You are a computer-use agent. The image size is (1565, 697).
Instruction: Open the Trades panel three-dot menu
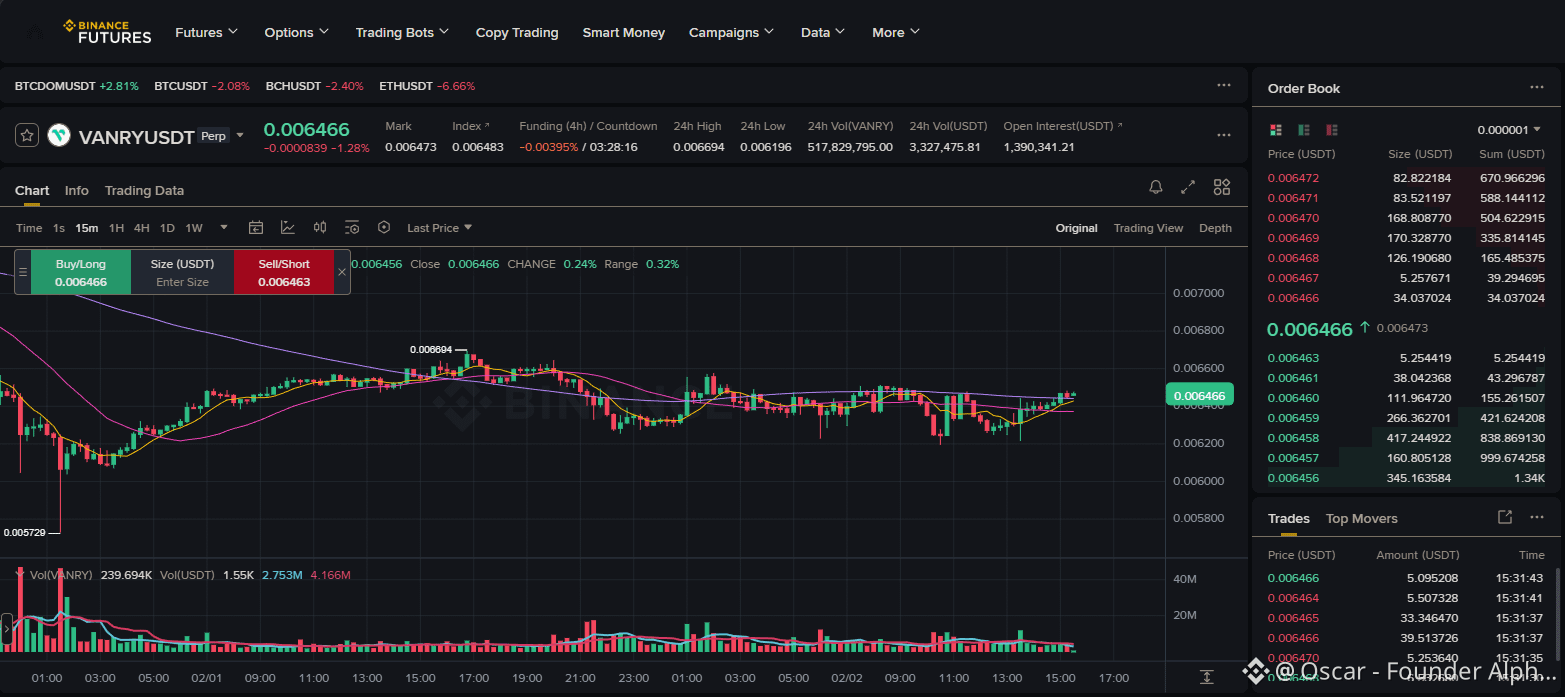(x=1536, y=517)
